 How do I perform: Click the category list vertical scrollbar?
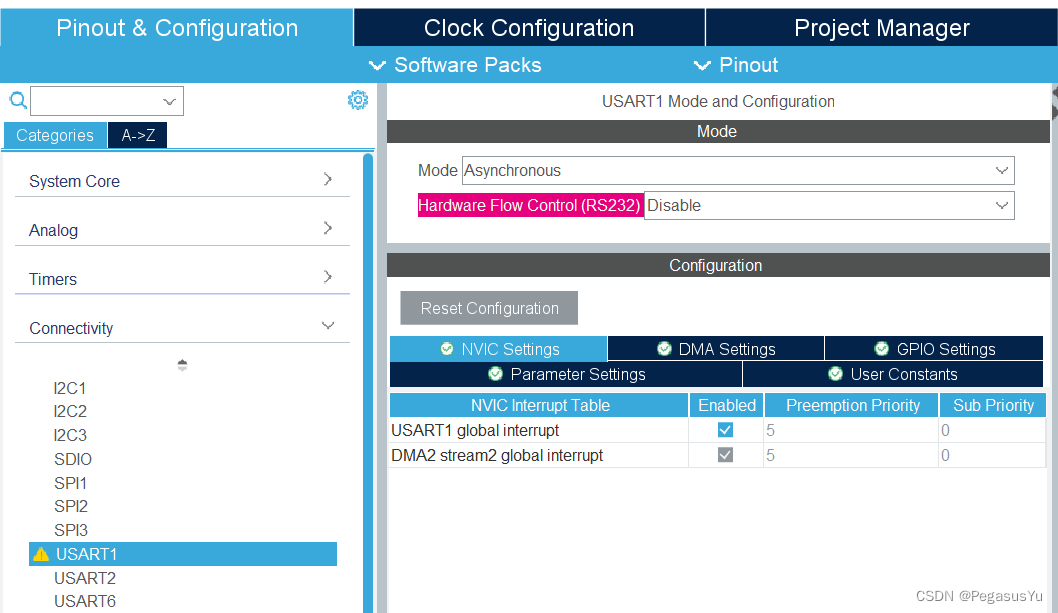368,380
